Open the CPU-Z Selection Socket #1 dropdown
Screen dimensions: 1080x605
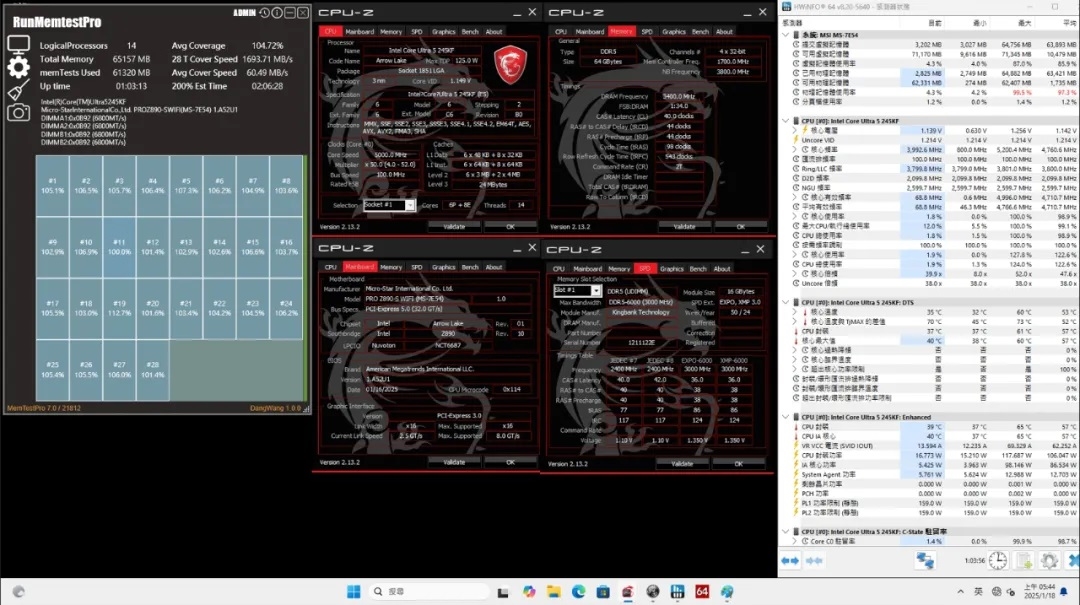pos(389,205)
